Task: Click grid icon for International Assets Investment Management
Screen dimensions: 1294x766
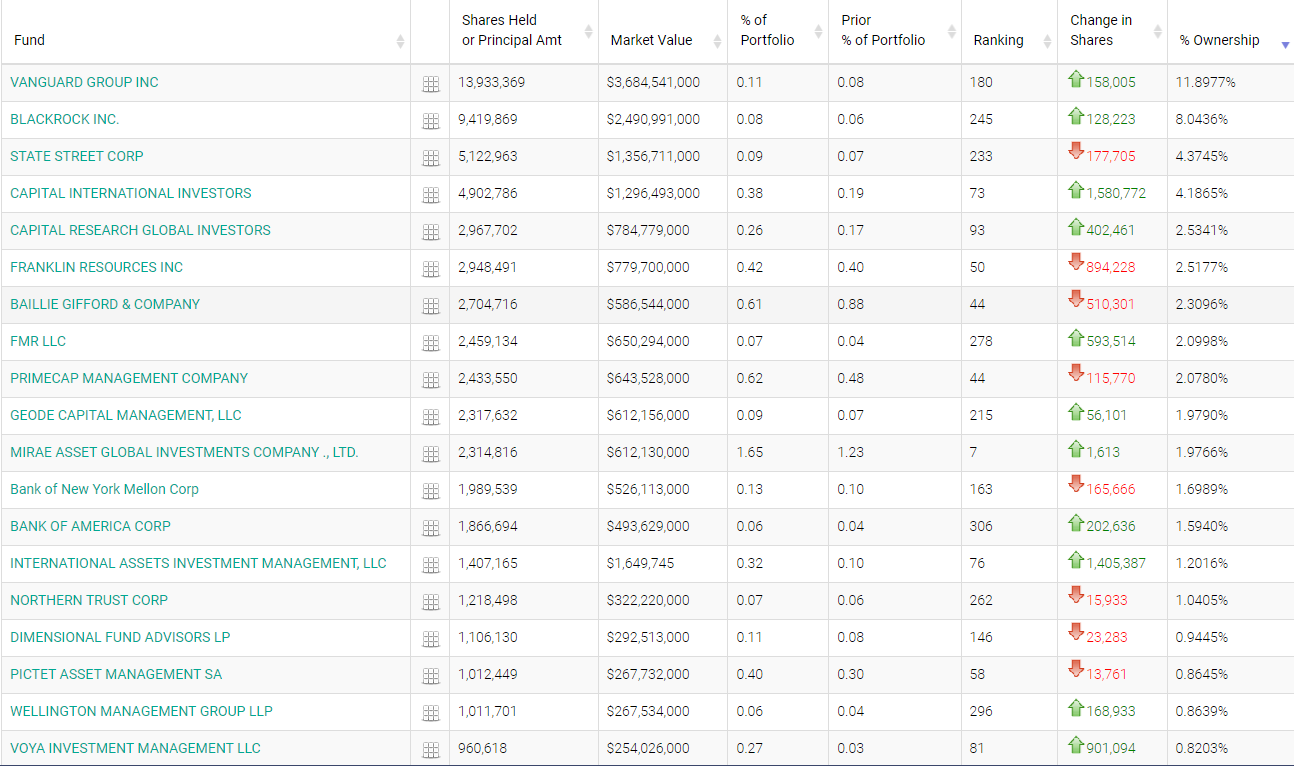Action: (431, 565)
